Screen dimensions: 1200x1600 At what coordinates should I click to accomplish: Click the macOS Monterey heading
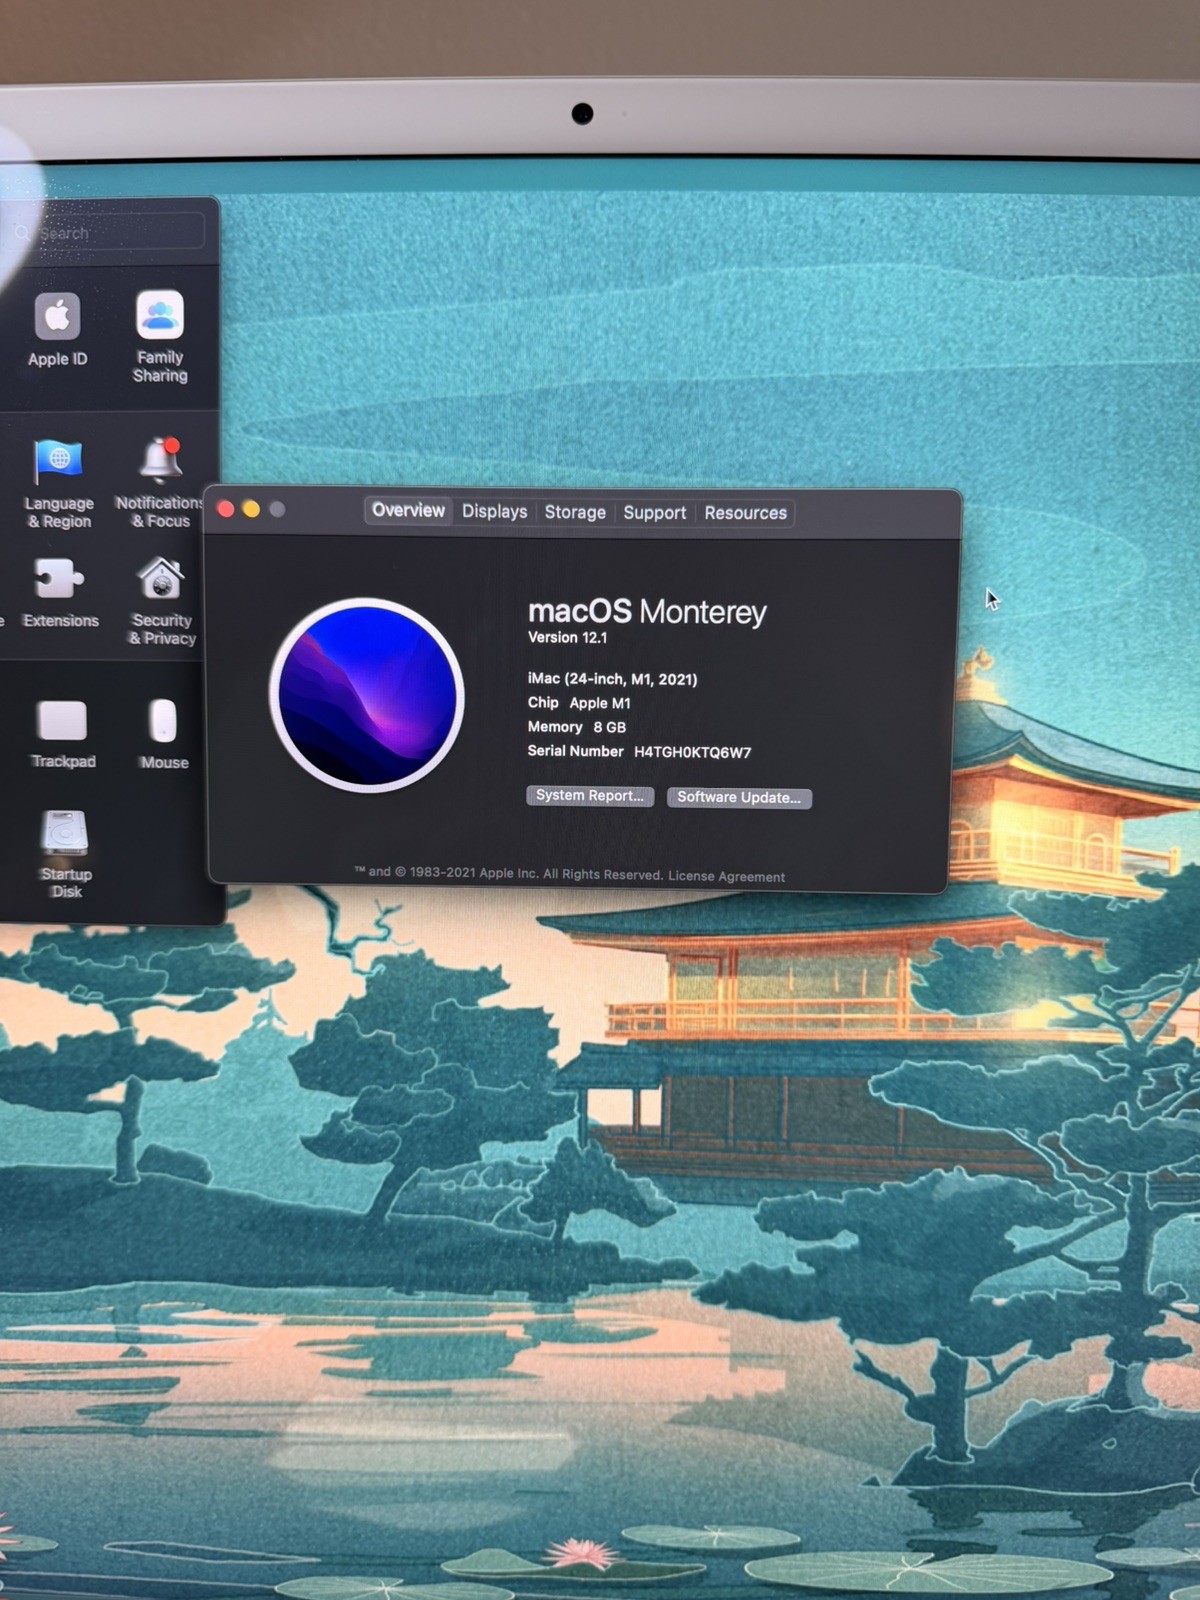[x=647, y=611]
